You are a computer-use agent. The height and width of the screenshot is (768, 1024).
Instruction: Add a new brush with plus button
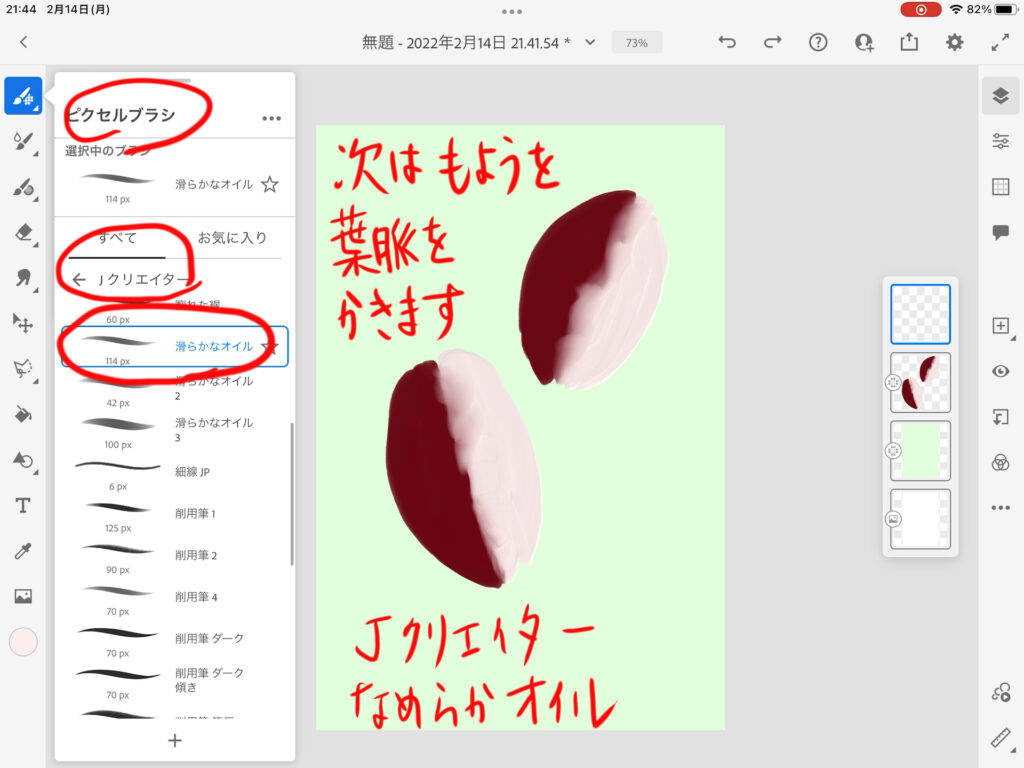pos(175,740)
